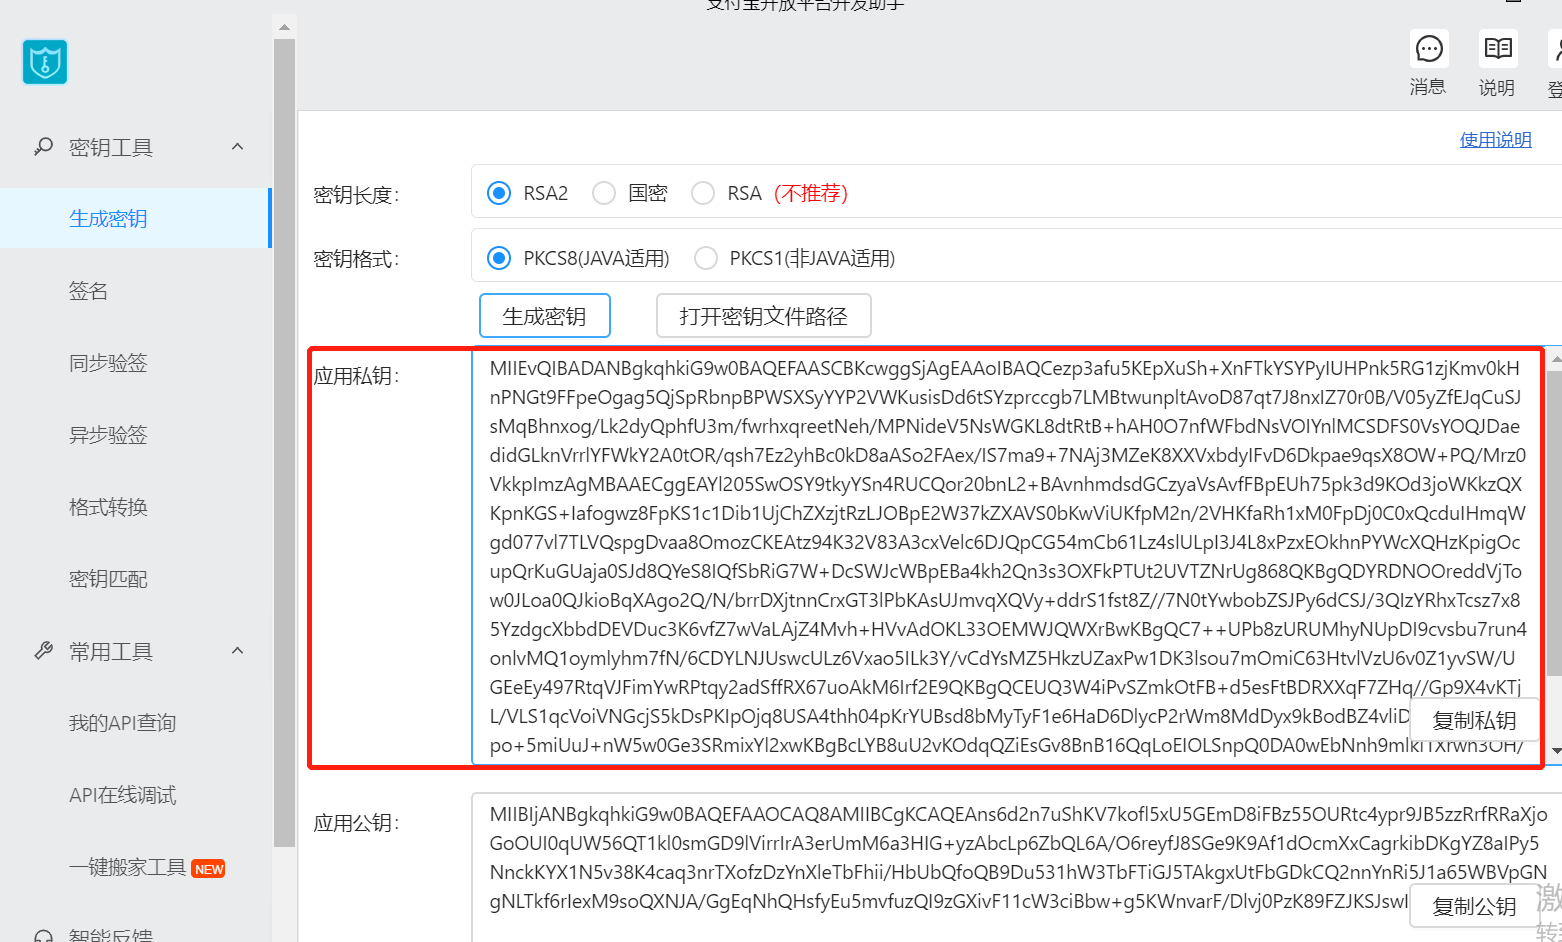Click 打开密钥文件路径 button
The image size is (1562, 942).
tap(763, 315)
